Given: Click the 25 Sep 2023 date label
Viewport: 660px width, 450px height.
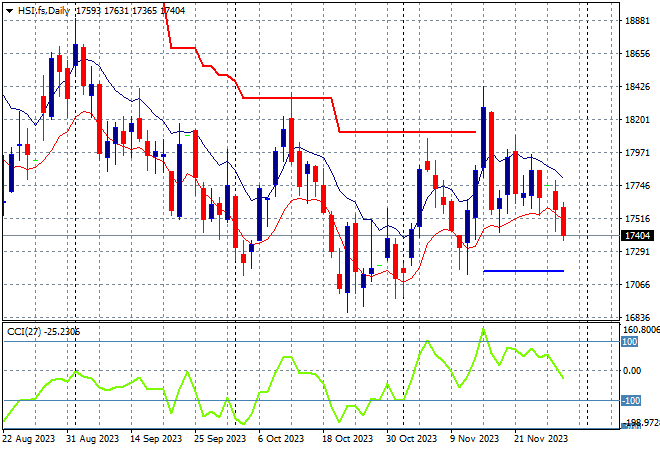Looking at the screenshot, I should tap(220, 439).
